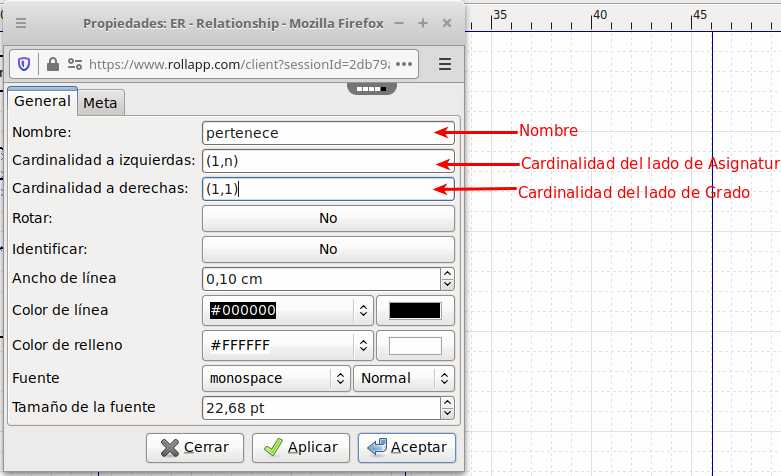Click the Cardinalidad a izquierdas field
Image resolution: width=781 pixels, height=476 pixels.
328,161
